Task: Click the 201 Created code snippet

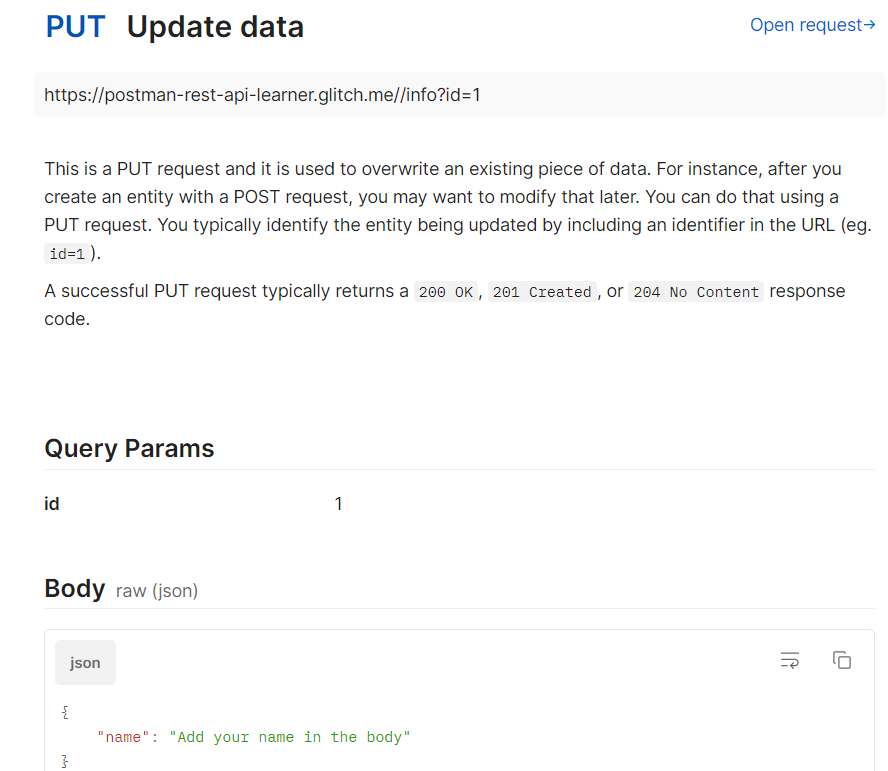Action: pyautogui.click(x=543, y=292)
